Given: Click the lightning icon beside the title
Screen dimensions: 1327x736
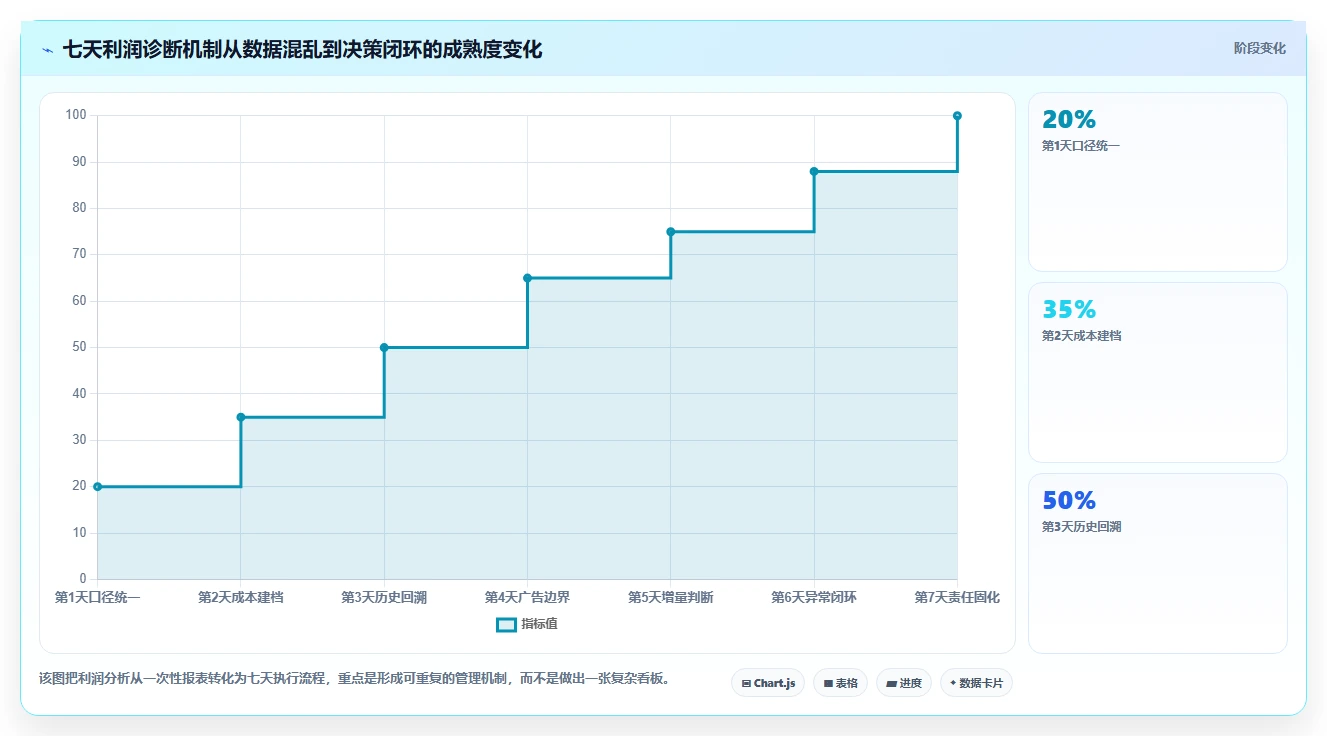Looking at the screenshot, I should [47, 50].
